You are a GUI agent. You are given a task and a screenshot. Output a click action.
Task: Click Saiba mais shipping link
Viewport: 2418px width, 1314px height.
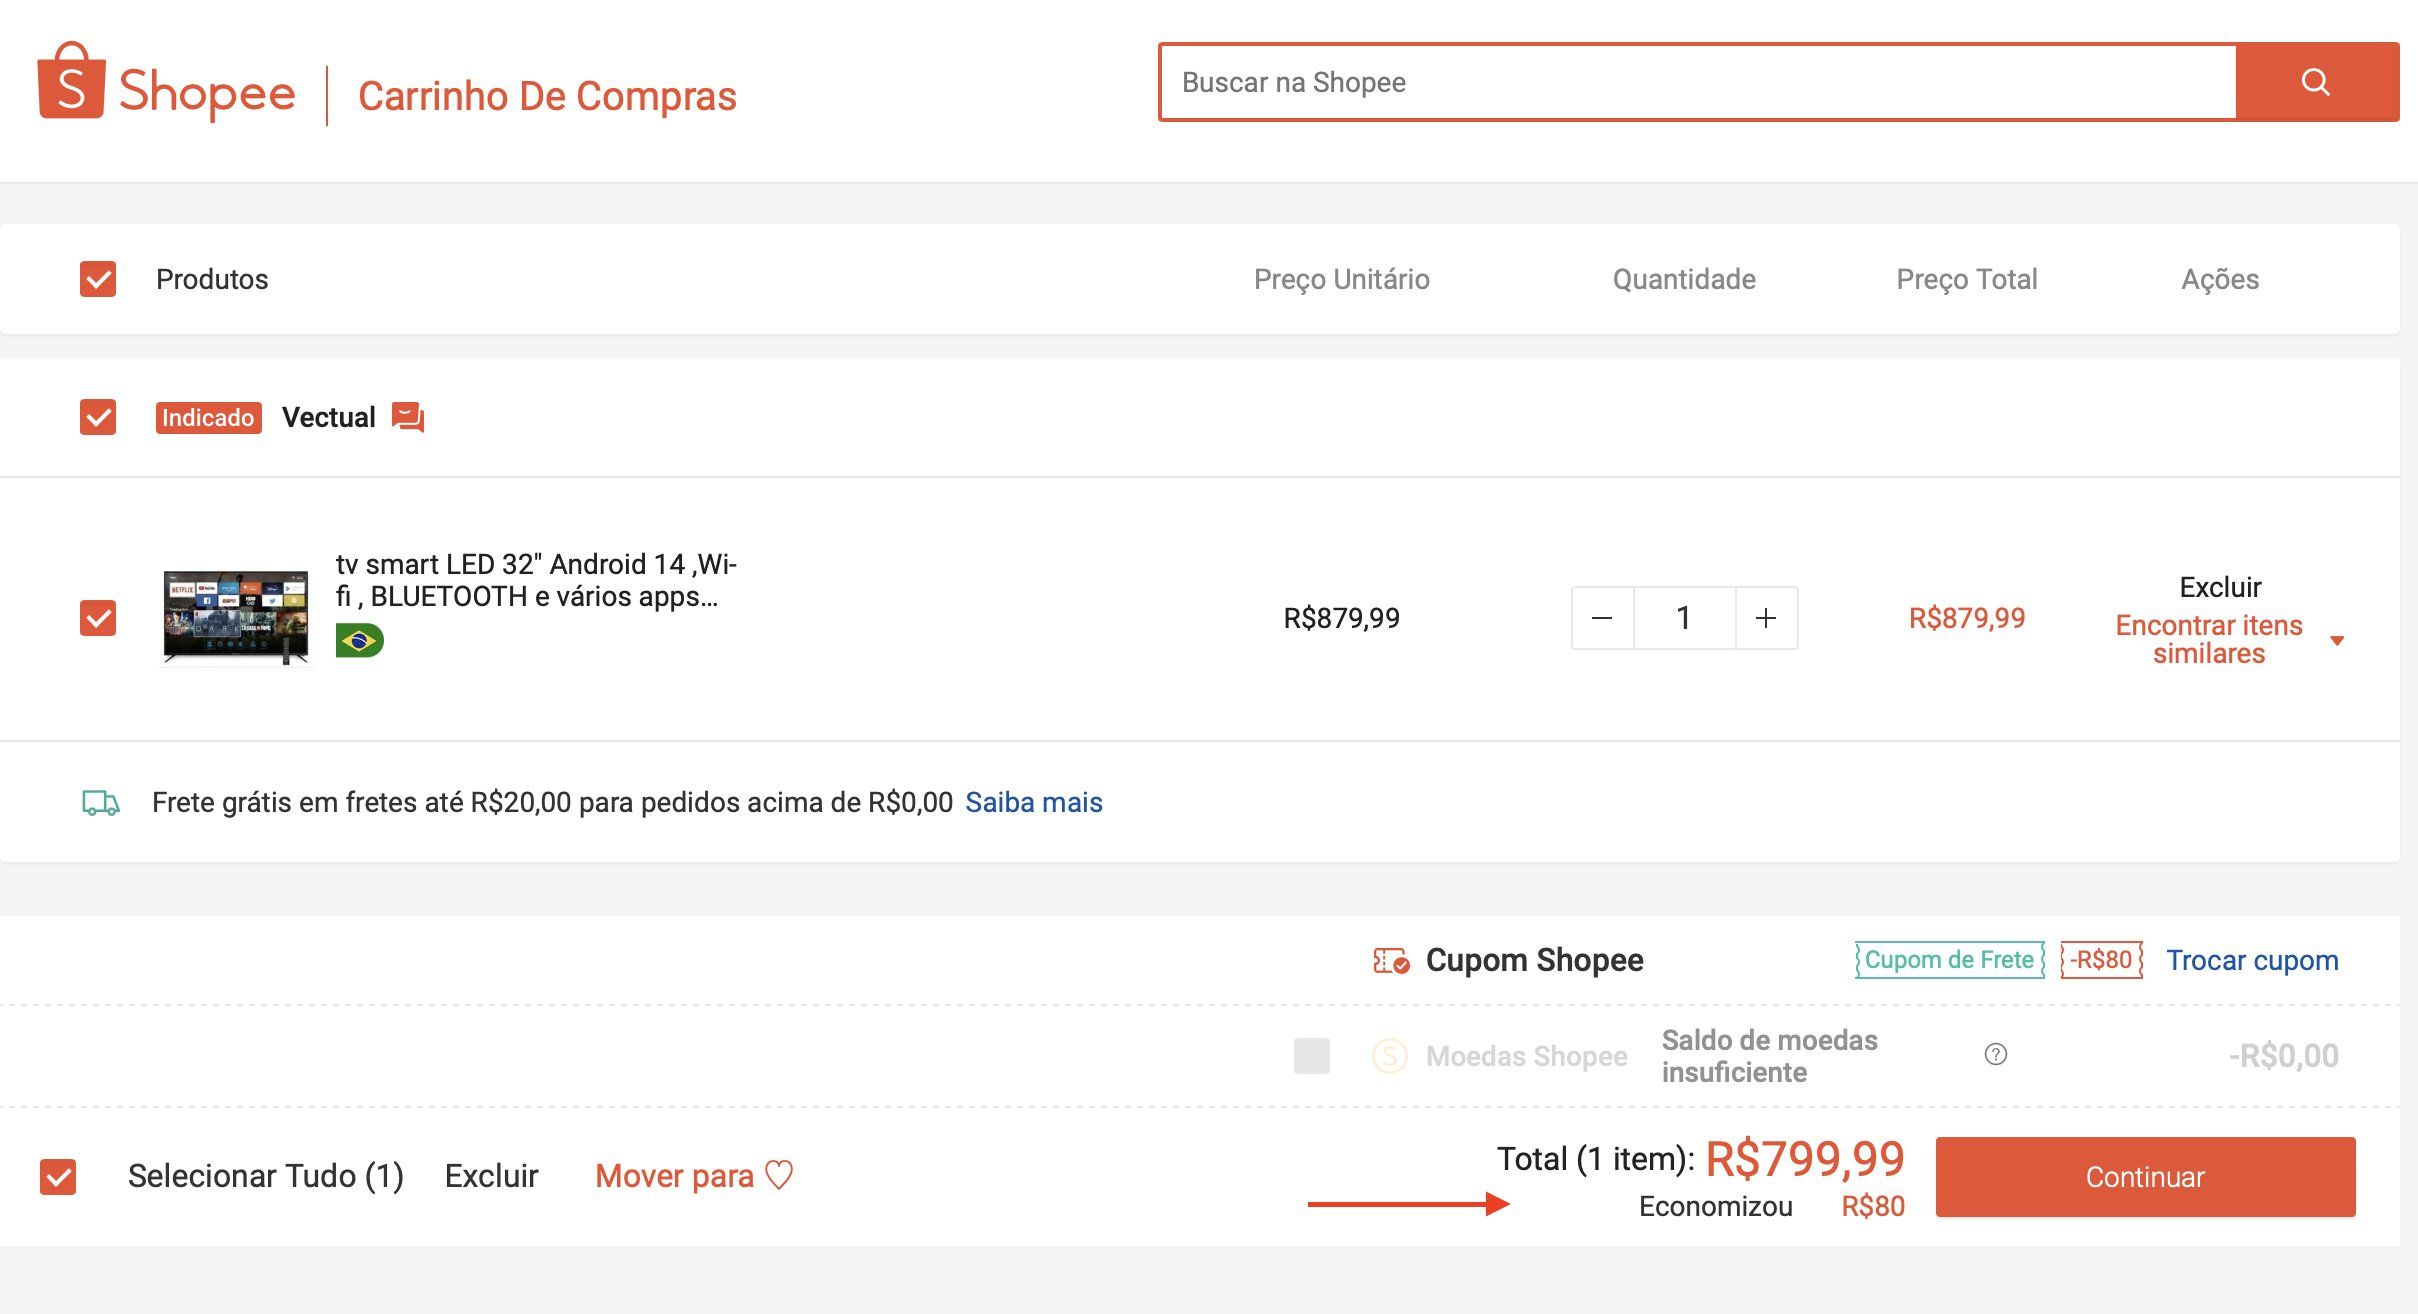[x=1034, y=802]
